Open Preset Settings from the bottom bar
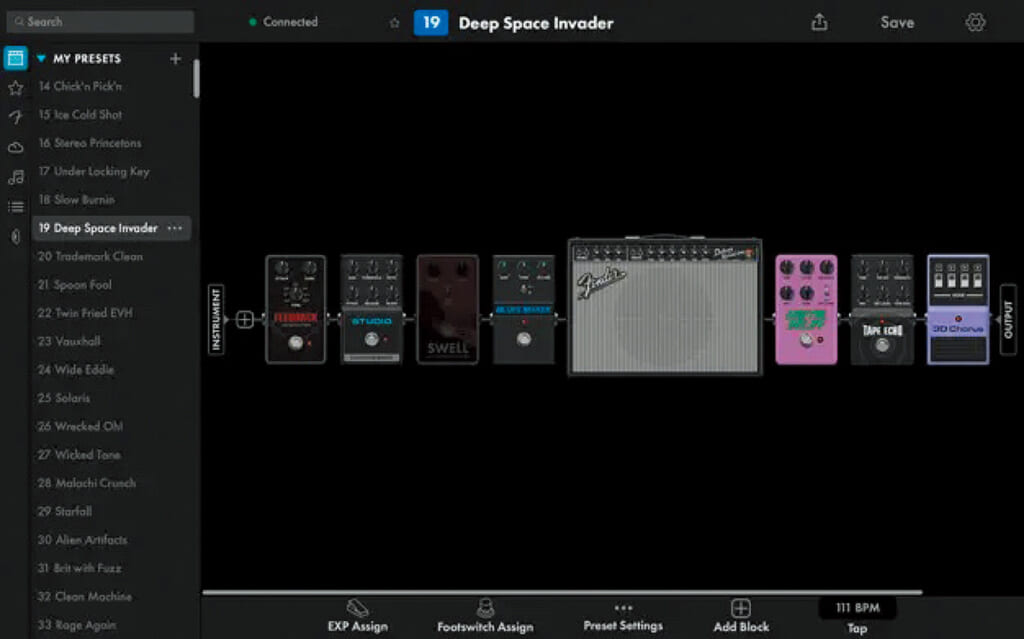 [624, 615]
